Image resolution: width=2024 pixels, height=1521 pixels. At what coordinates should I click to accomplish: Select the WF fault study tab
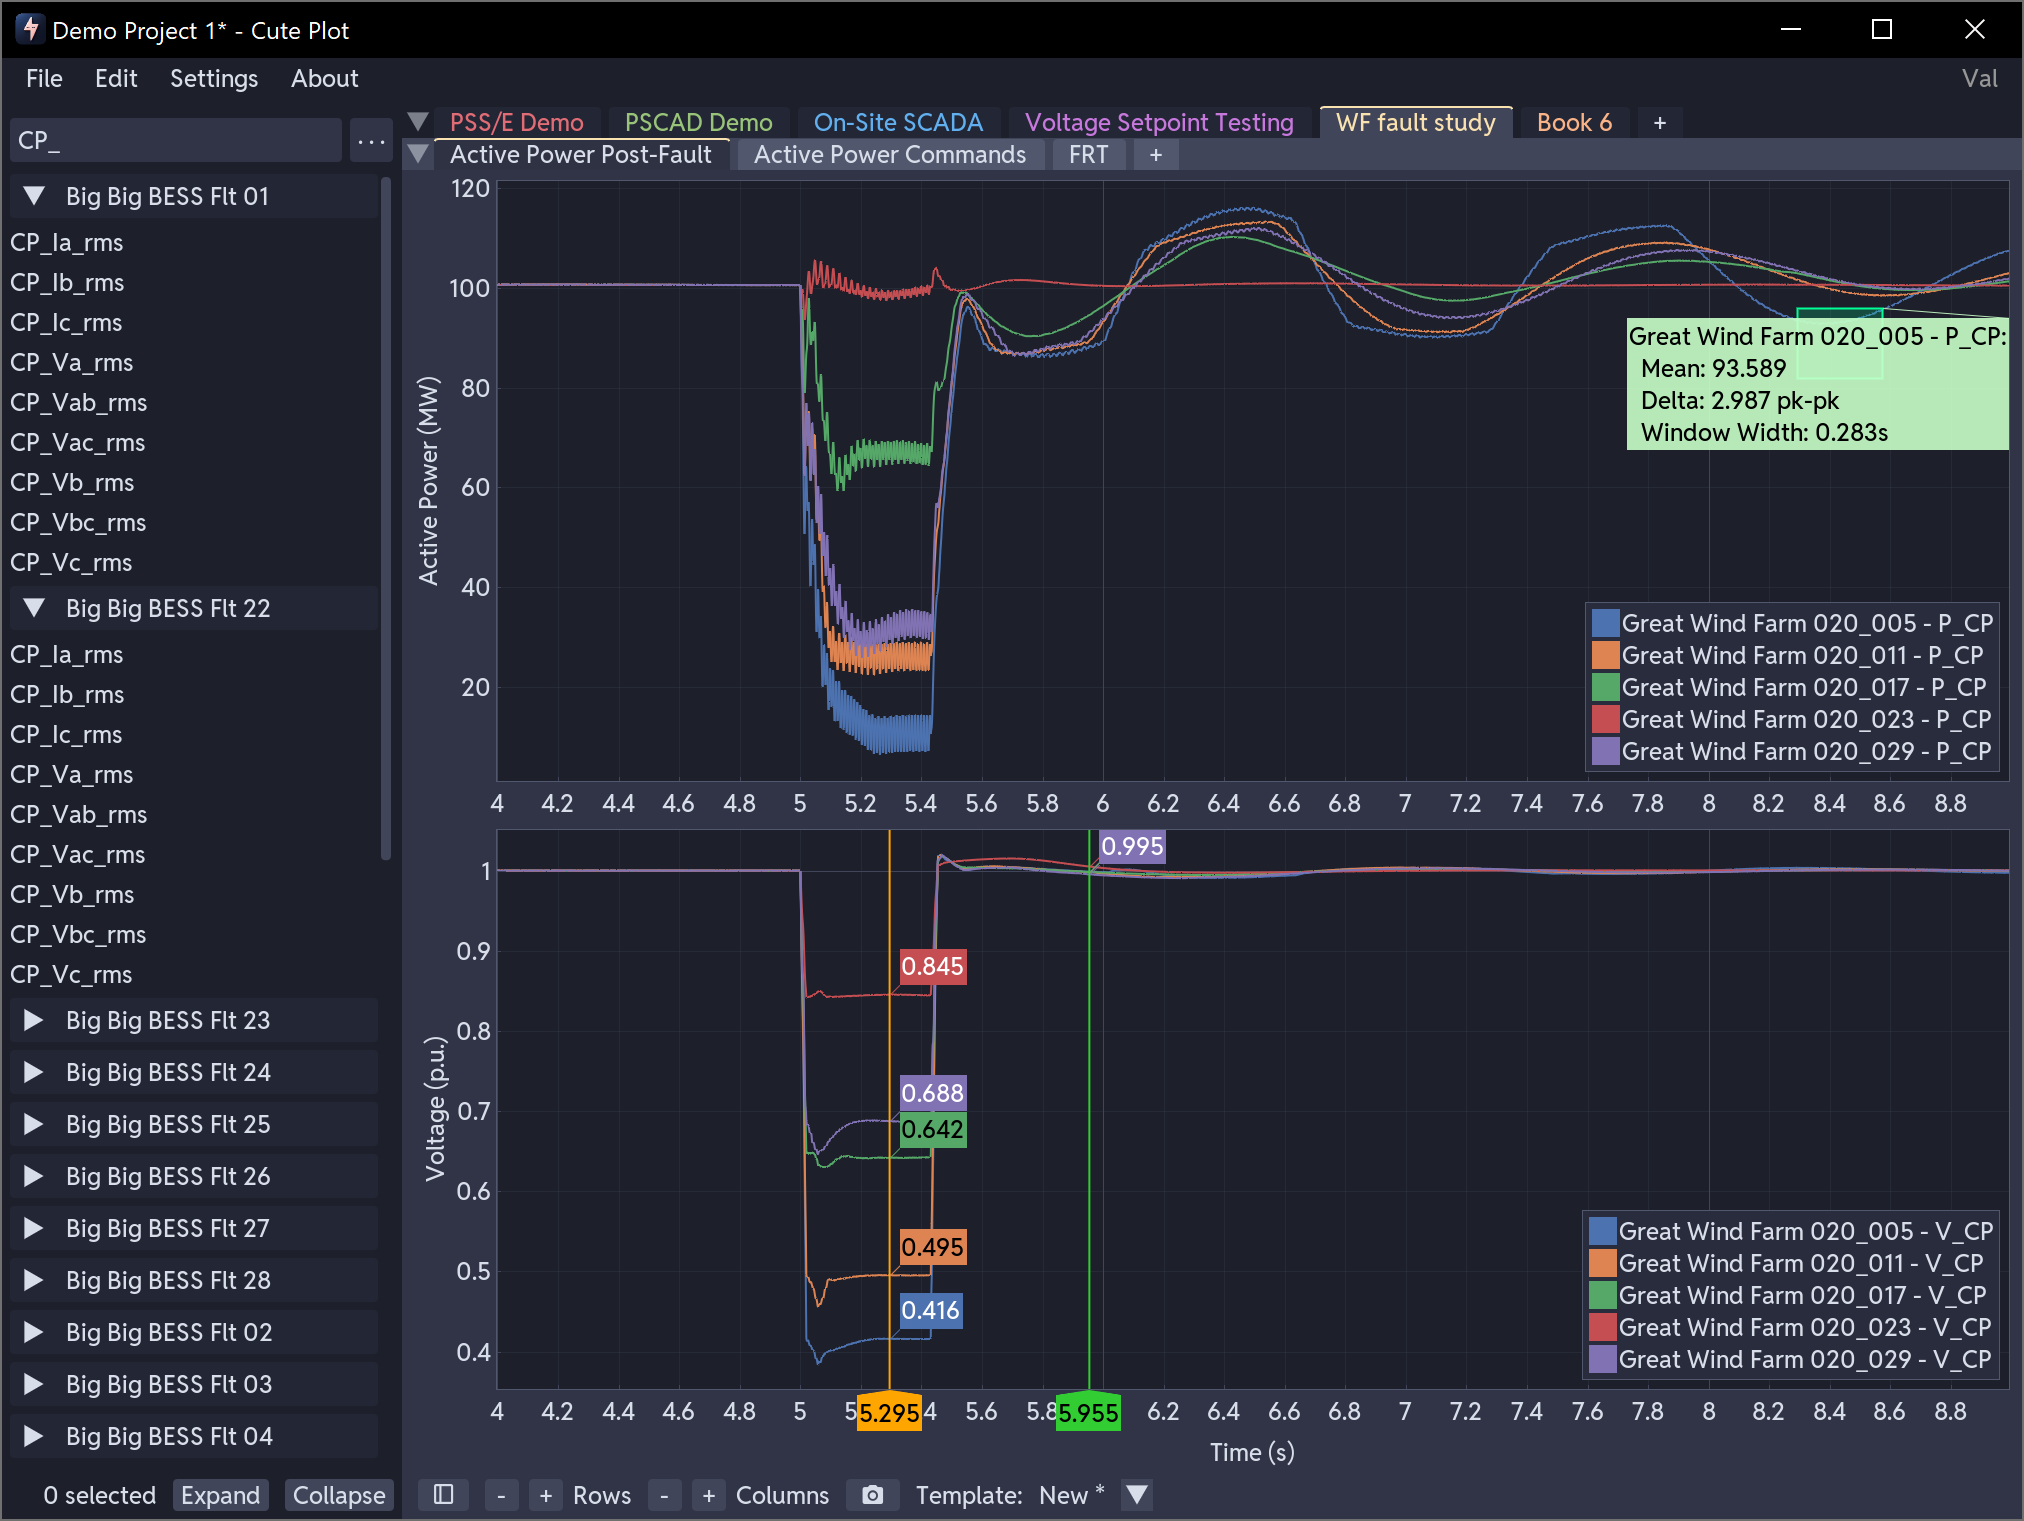tap(1415, 123)
